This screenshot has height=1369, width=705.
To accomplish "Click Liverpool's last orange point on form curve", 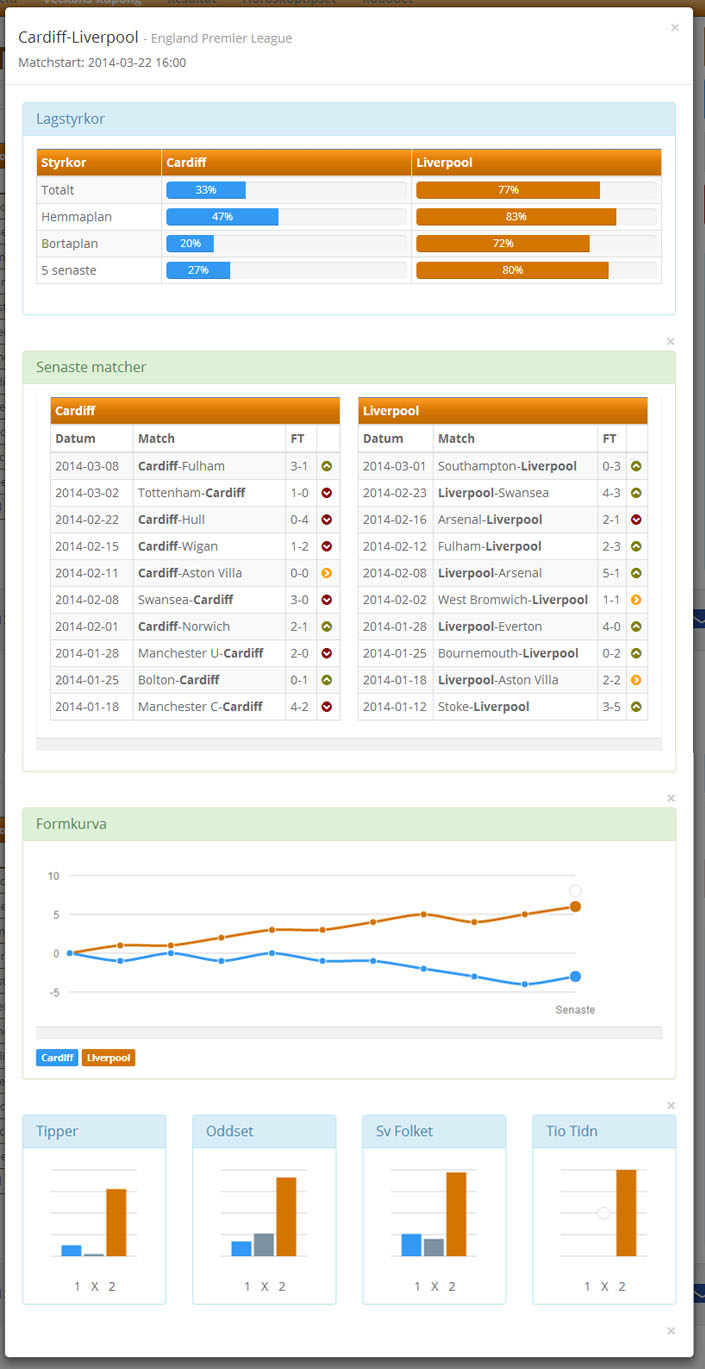I will 575,907.
